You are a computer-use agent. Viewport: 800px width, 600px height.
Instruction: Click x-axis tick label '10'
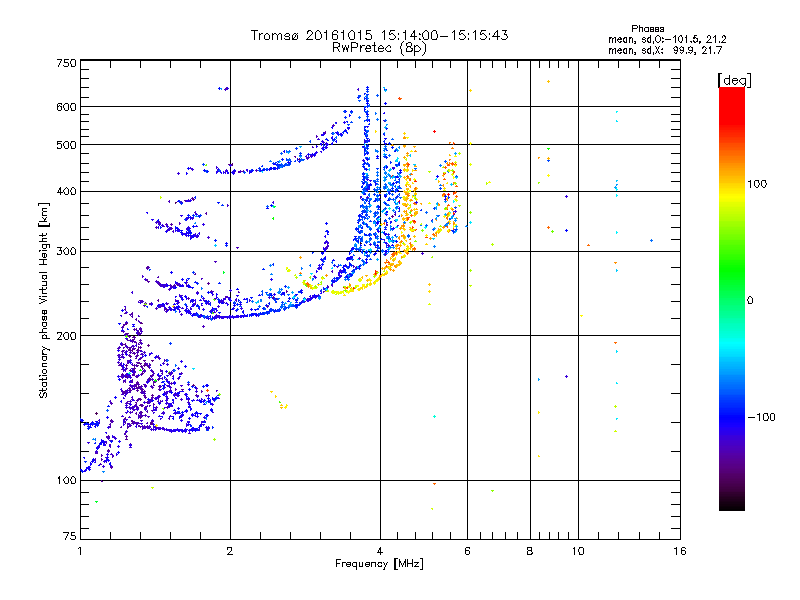coord(578,551)
